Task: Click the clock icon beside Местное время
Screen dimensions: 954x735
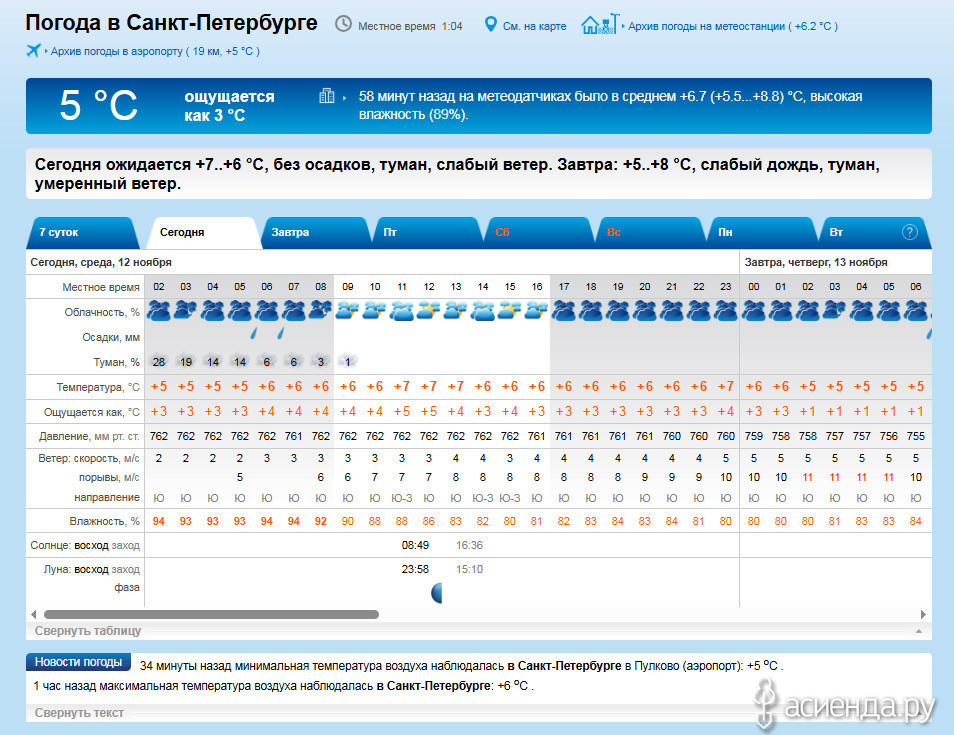Action: pos(343,24)
